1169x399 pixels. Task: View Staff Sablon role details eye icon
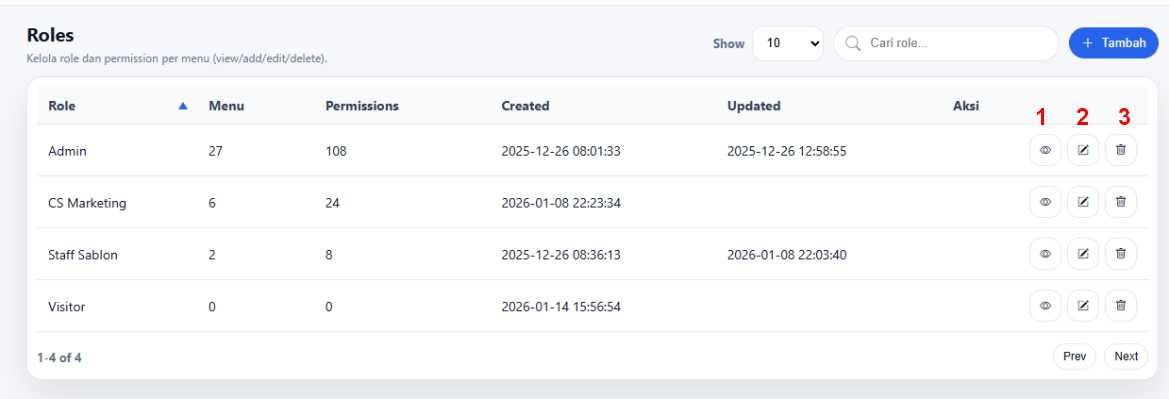[1045, 254]
